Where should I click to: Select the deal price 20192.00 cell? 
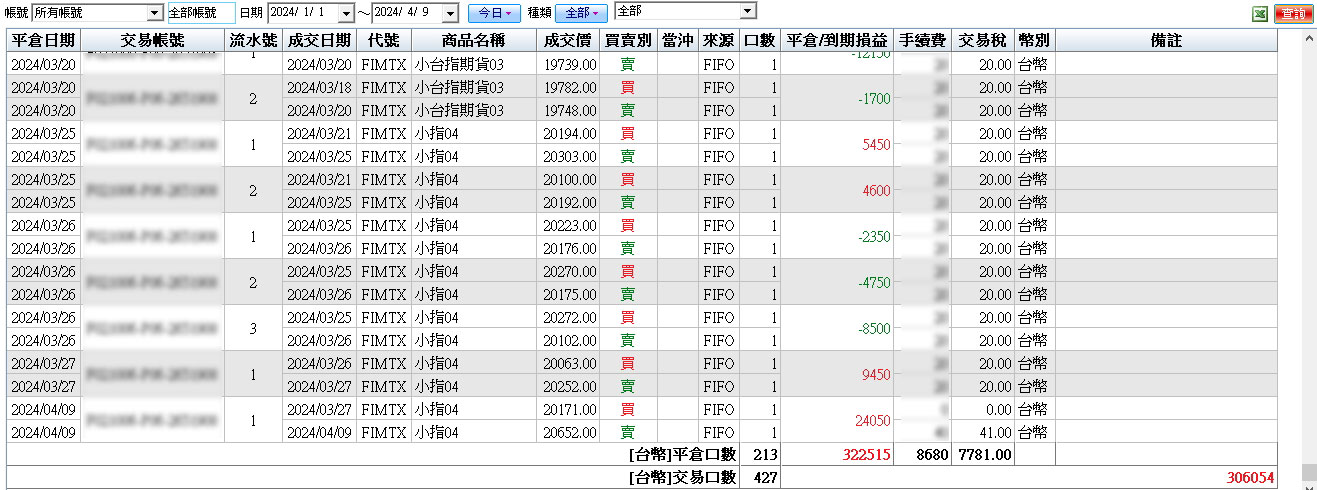[x=570, y=202]
